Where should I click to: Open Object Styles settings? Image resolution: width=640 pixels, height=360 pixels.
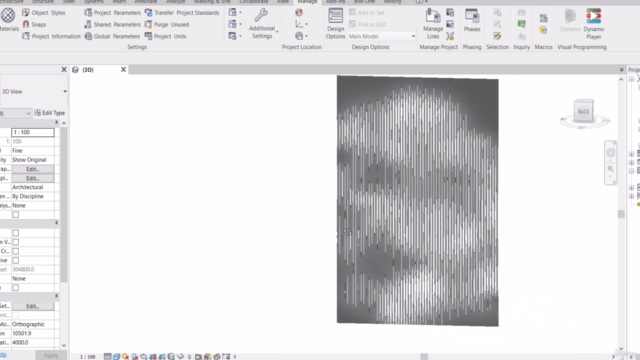click(44, 13)
